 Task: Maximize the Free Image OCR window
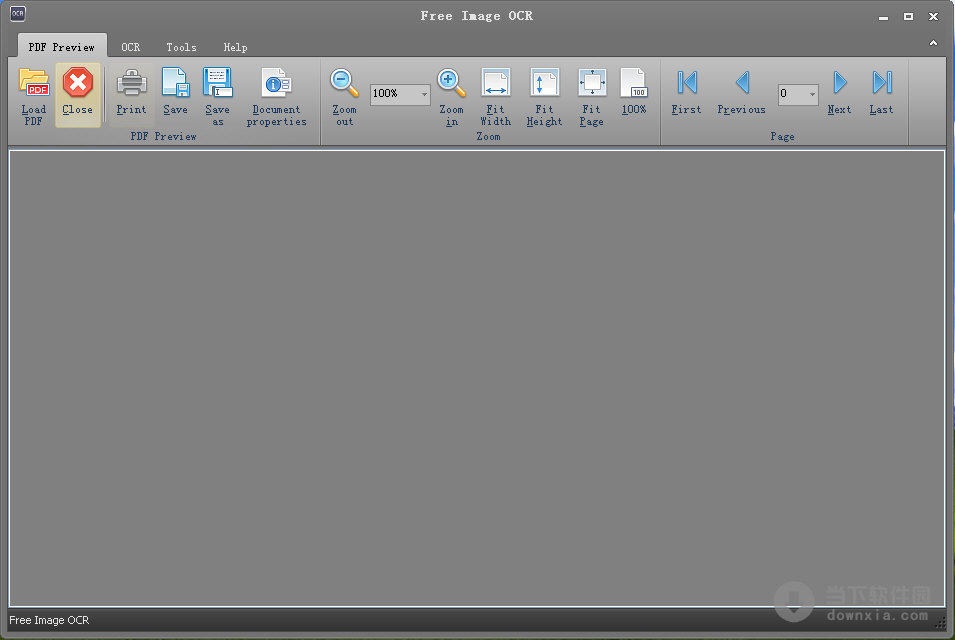pyautogui.click(x=908, y=16)
